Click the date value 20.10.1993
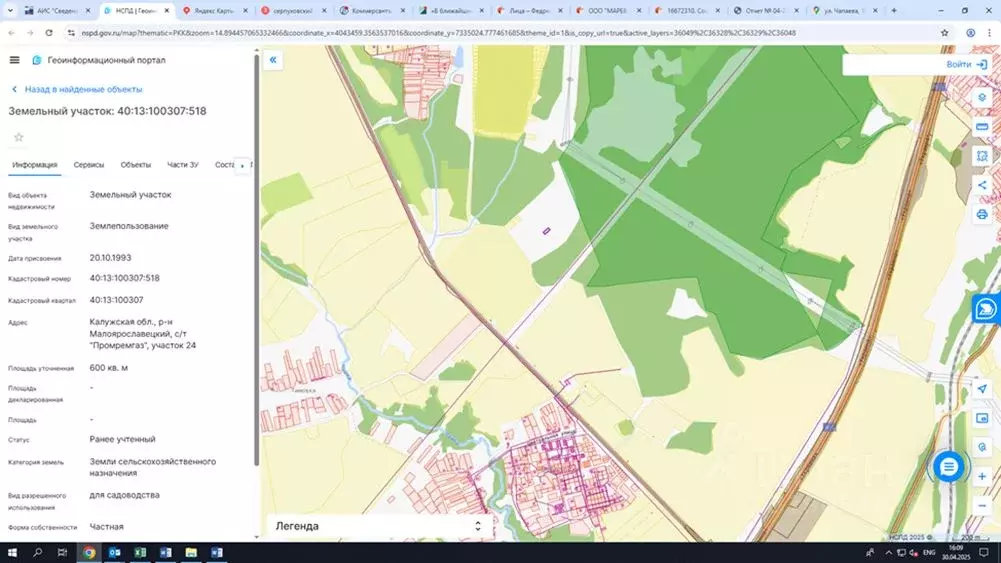 [110, 258]
